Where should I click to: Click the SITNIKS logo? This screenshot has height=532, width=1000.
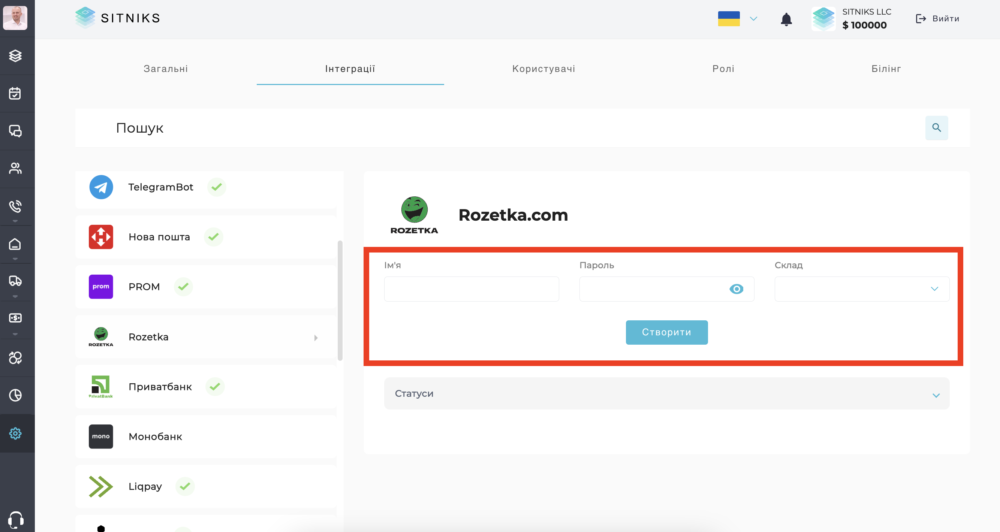[x=117, y=18]
